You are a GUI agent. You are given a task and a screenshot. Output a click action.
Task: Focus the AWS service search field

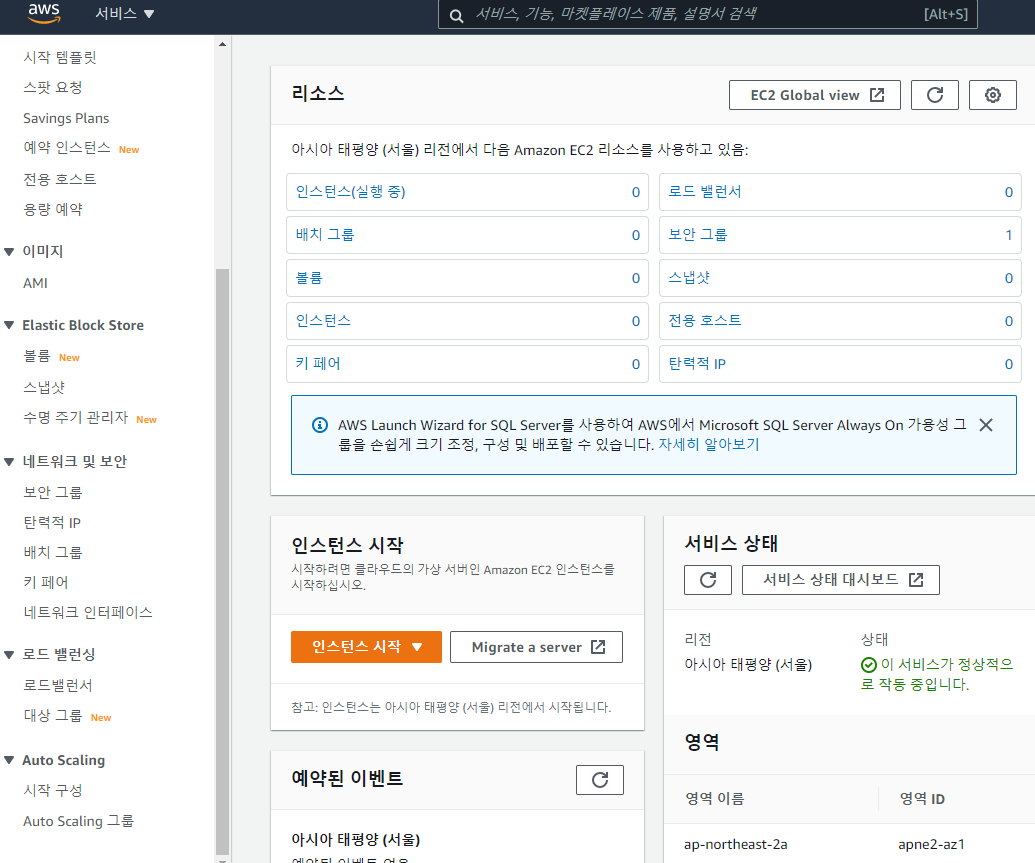tap(708, 14)
